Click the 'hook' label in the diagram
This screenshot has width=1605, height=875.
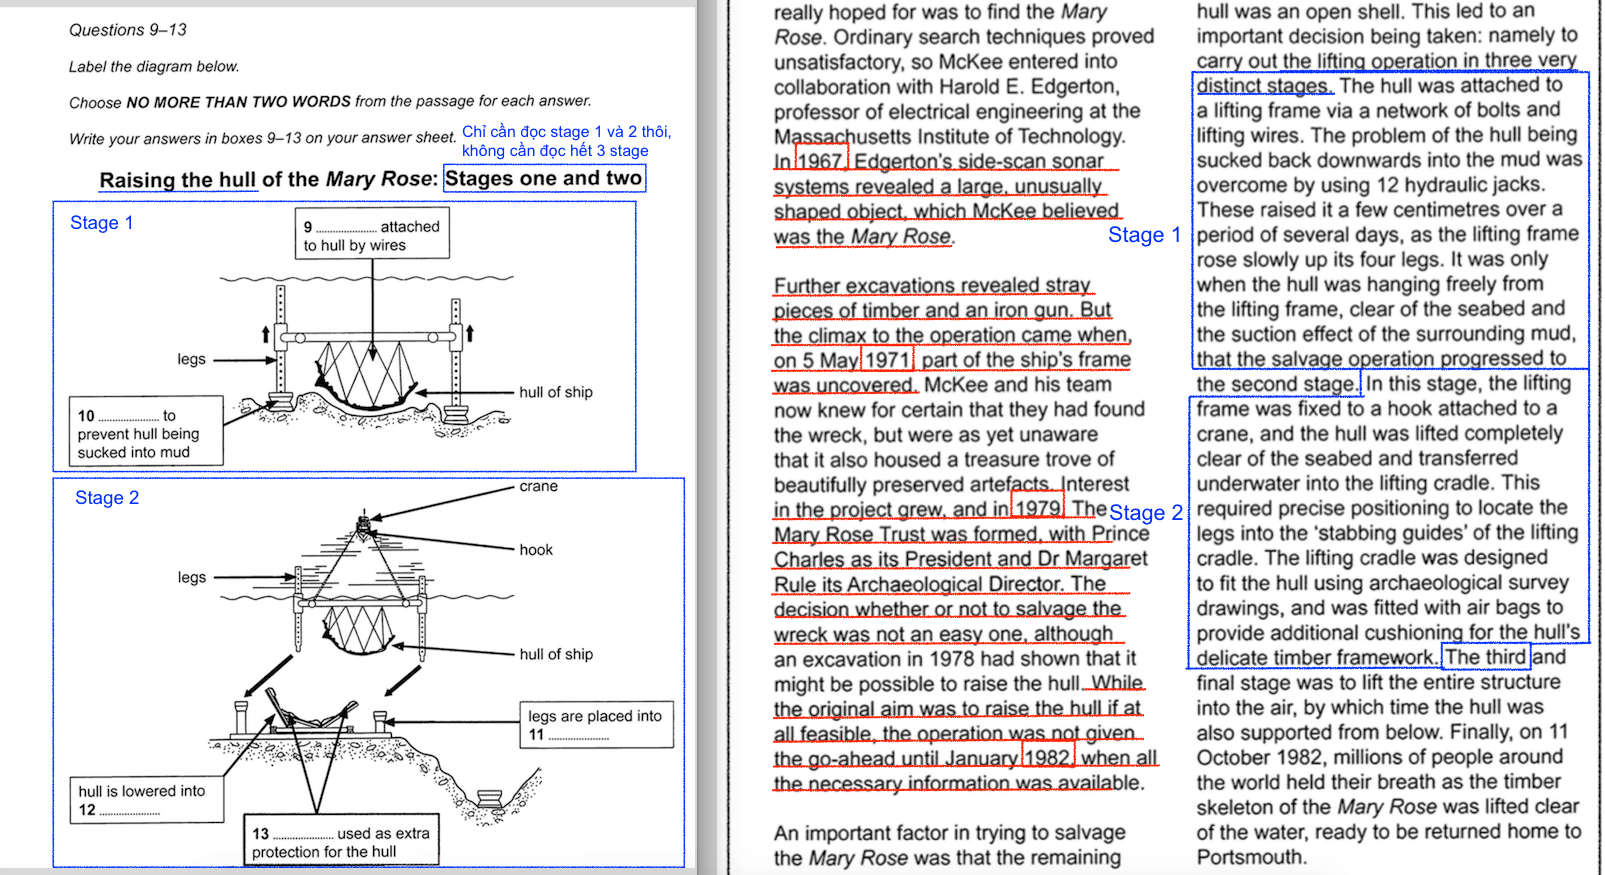[x=536, y=550]
